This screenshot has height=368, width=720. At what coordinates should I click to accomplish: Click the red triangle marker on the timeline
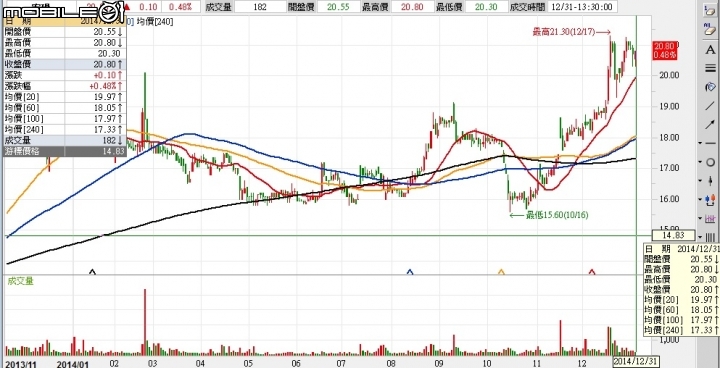[592, 272]
